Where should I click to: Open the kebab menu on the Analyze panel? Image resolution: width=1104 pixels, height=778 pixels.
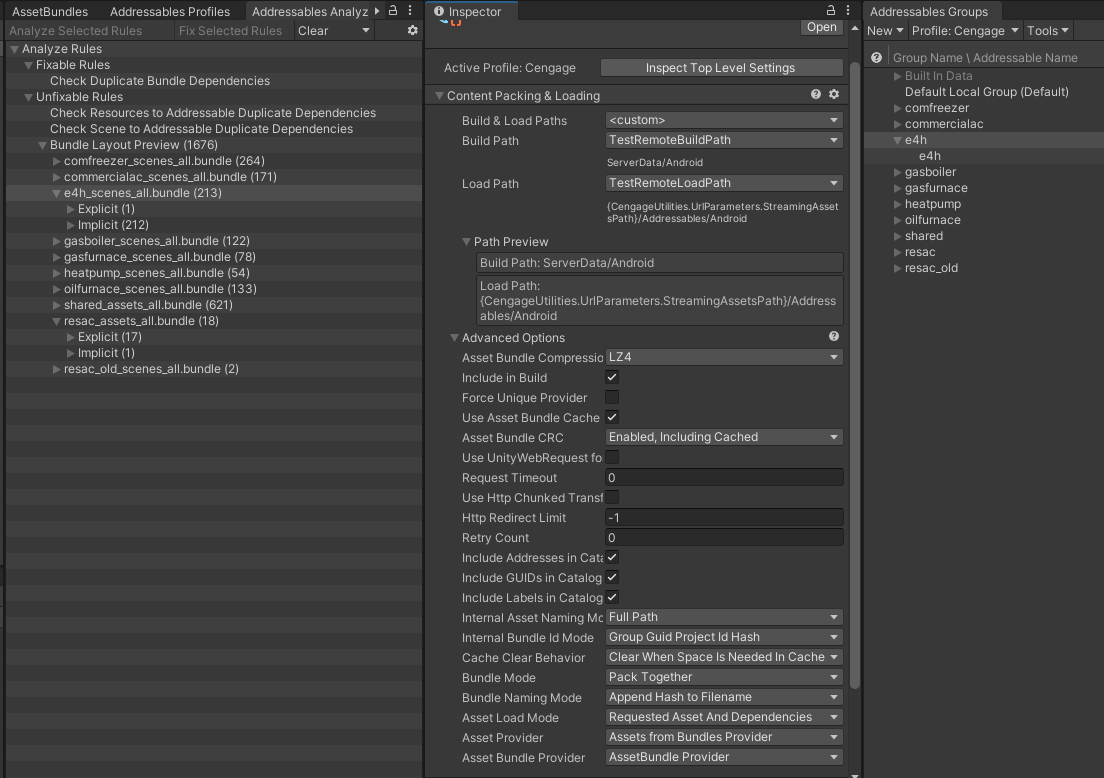pos(410,9)
